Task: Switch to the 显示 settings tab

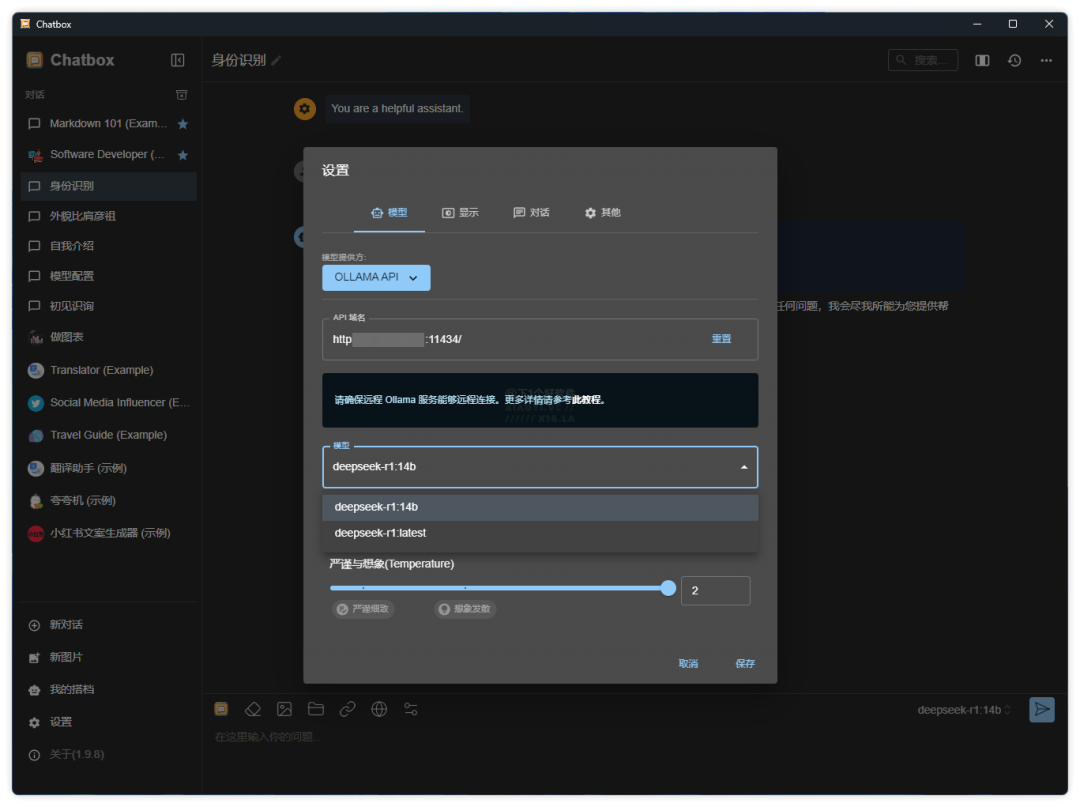Action: pos(460,213)
